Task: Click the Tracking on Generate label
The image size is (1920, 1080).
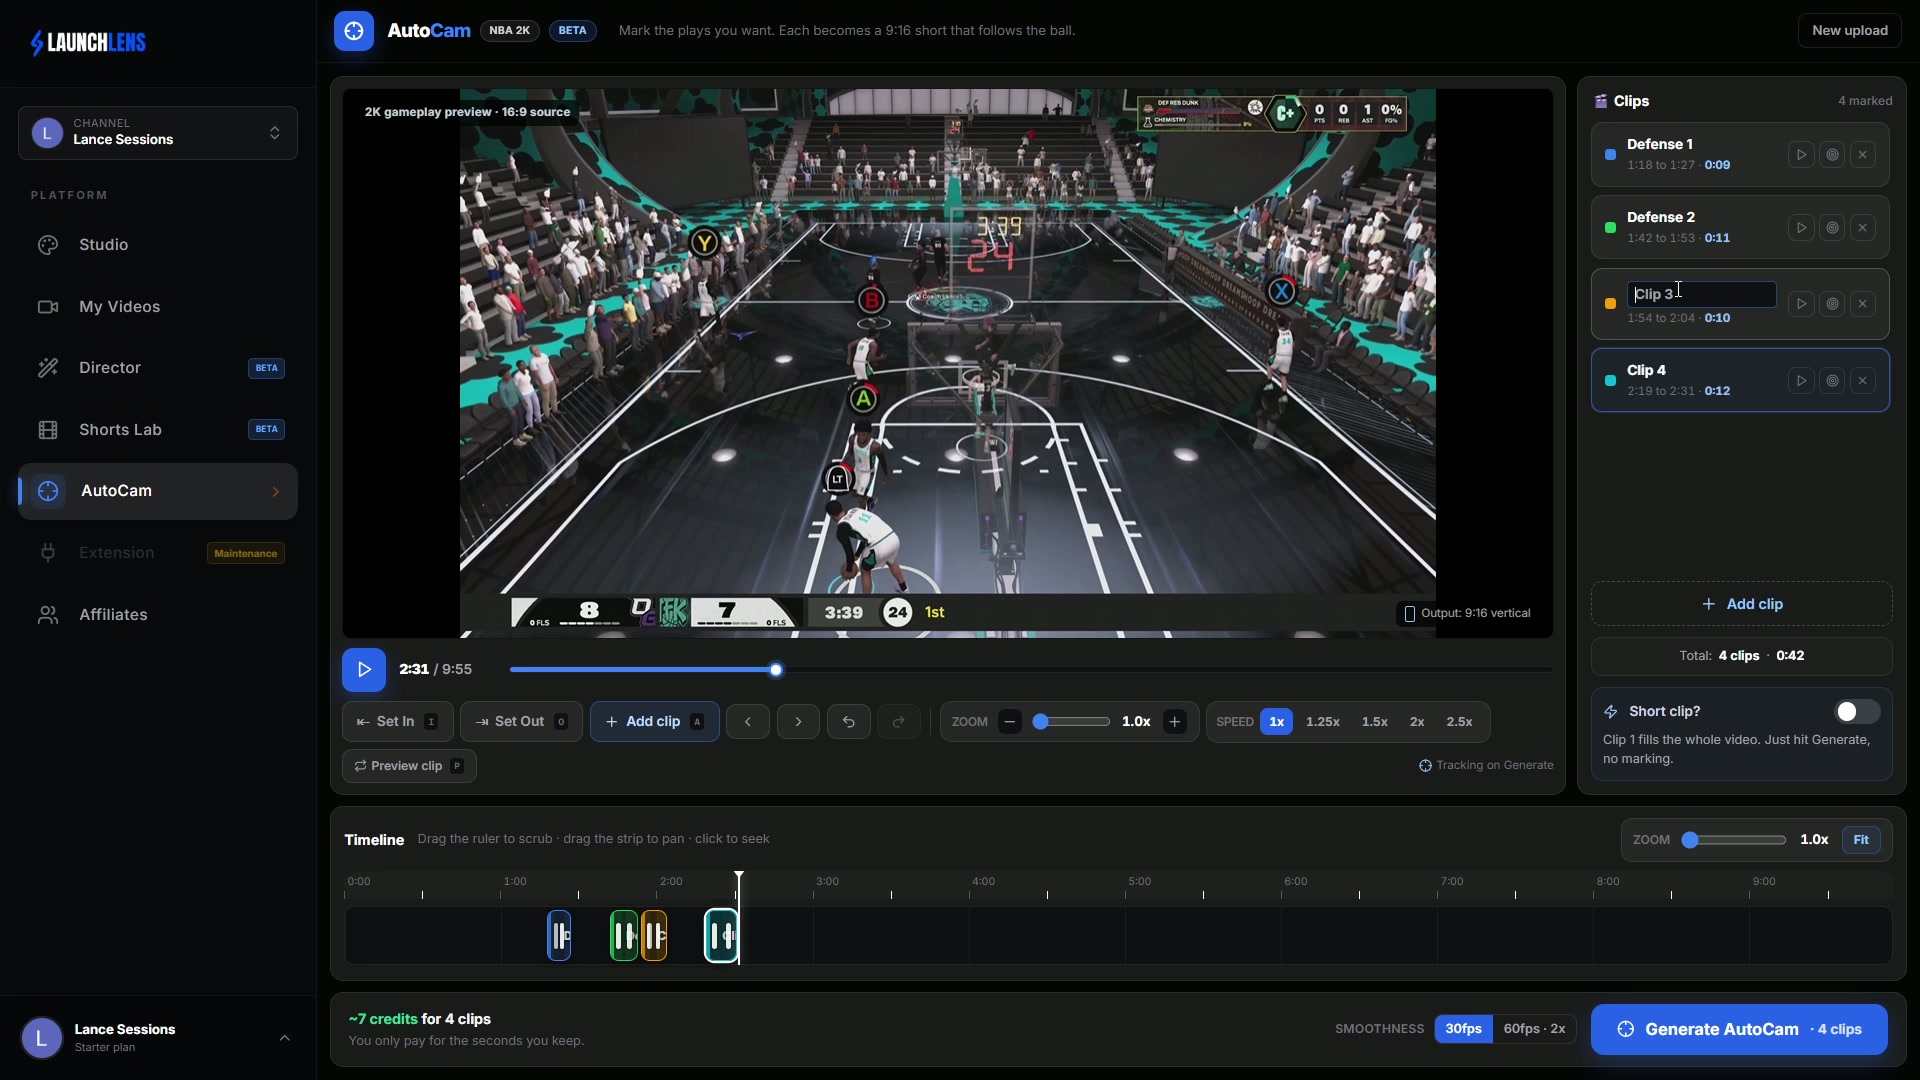Action: pos(1485,766)
